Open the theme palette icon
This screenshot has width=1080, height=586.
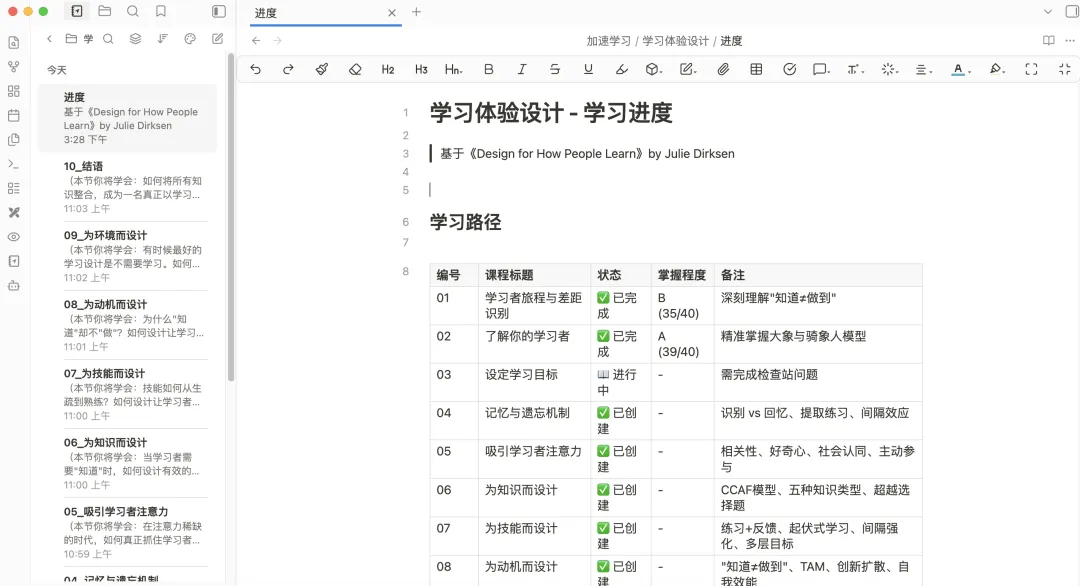point(190,39)
